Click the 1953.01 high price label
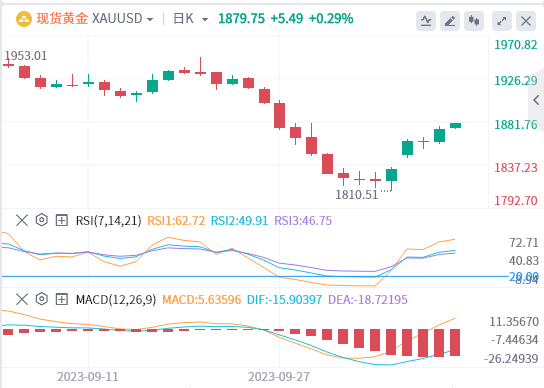The width and height of the screenshot is (544, 388). point(26,56)
